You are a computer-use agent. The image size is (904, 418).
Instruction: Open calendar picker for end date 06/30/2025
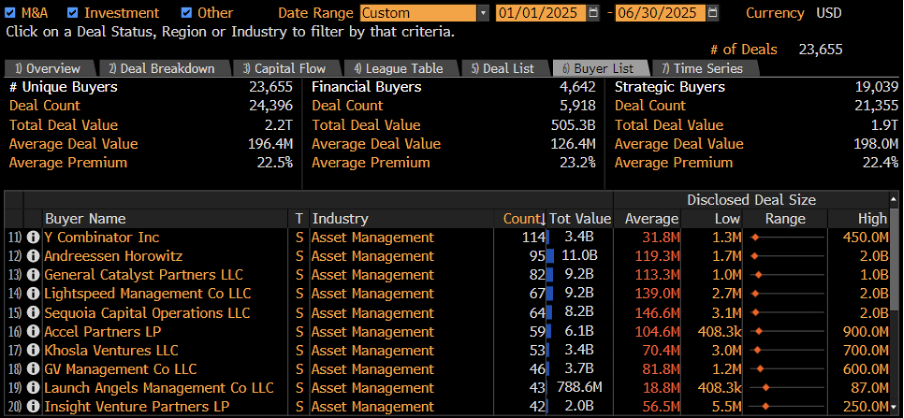712,13
